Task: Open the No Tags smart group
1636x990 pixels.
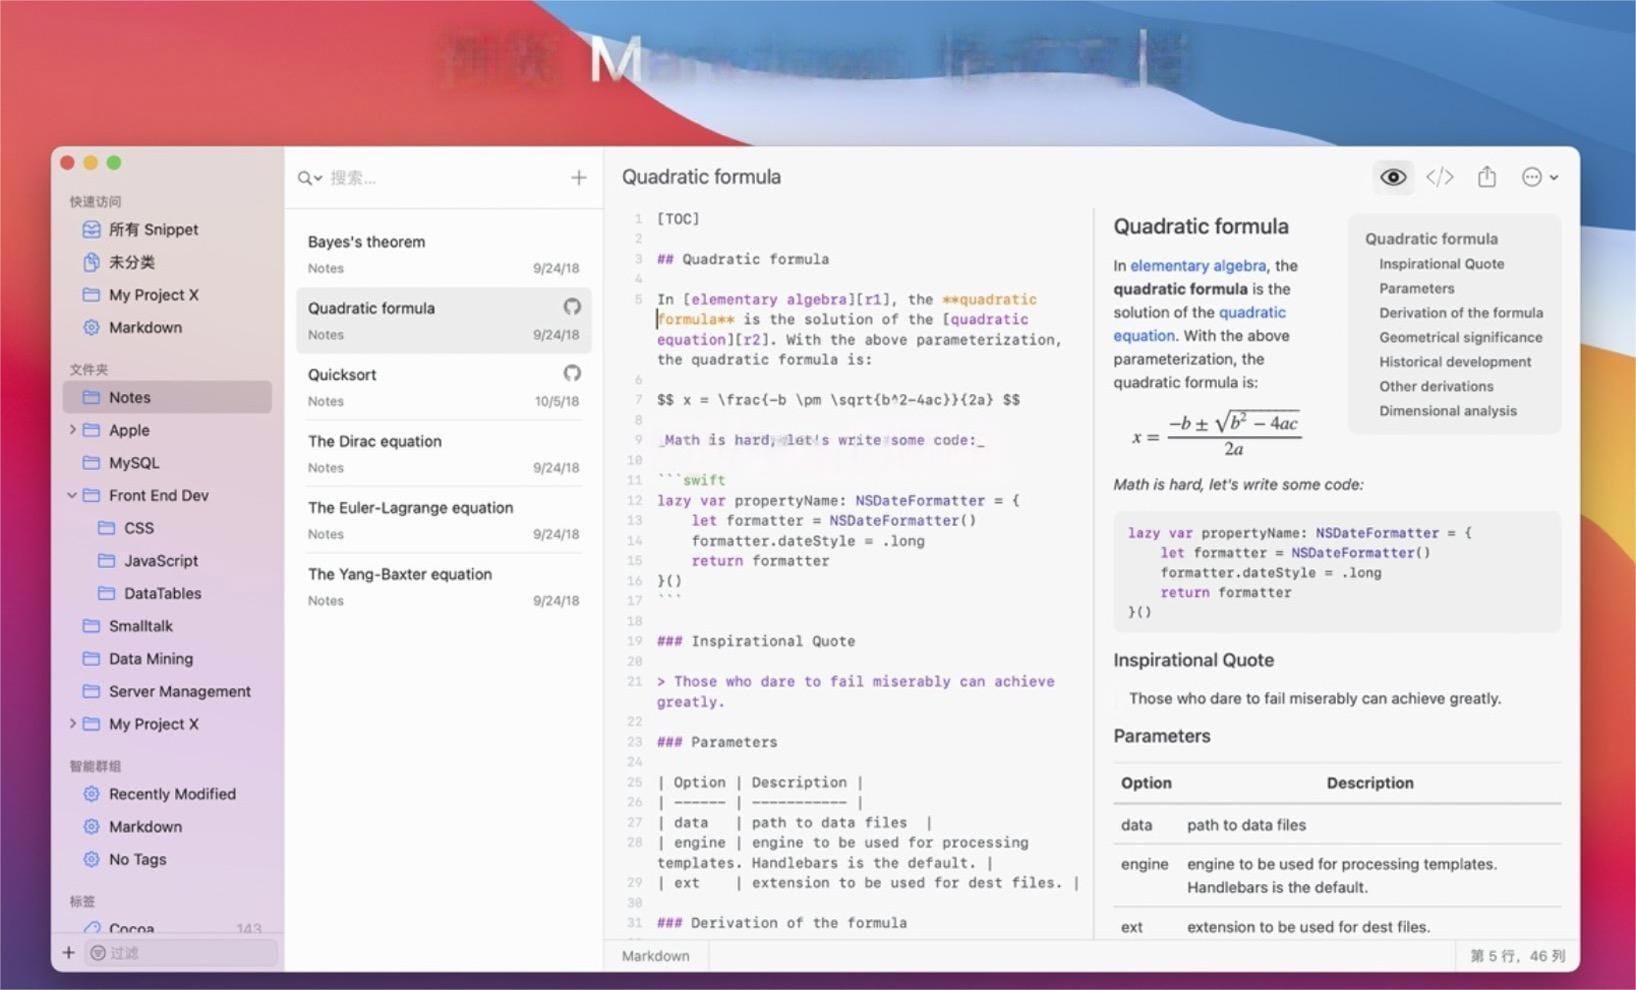Action: pos(137,859)
